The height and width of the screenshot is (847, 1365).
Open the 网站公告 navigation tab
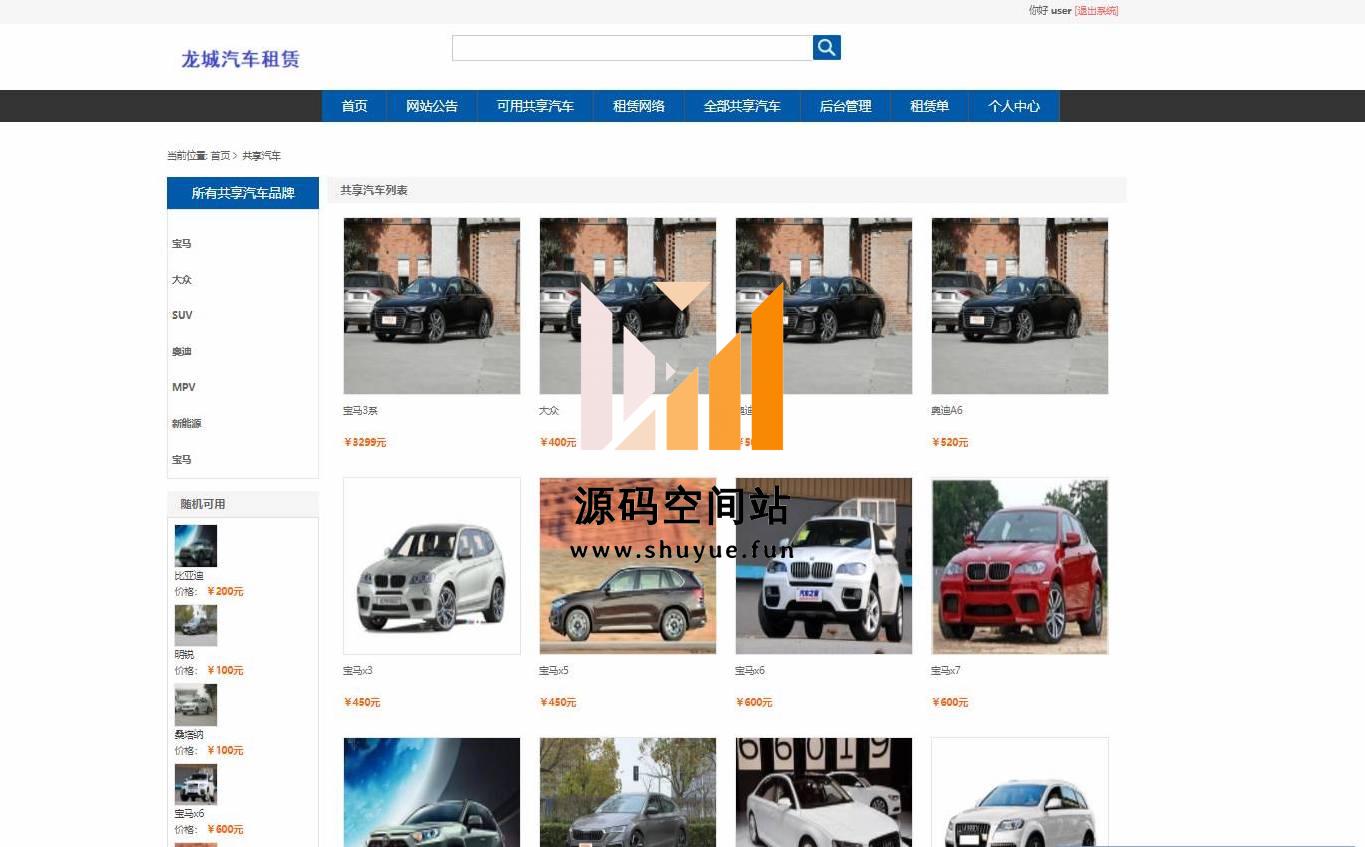[432, 106]
